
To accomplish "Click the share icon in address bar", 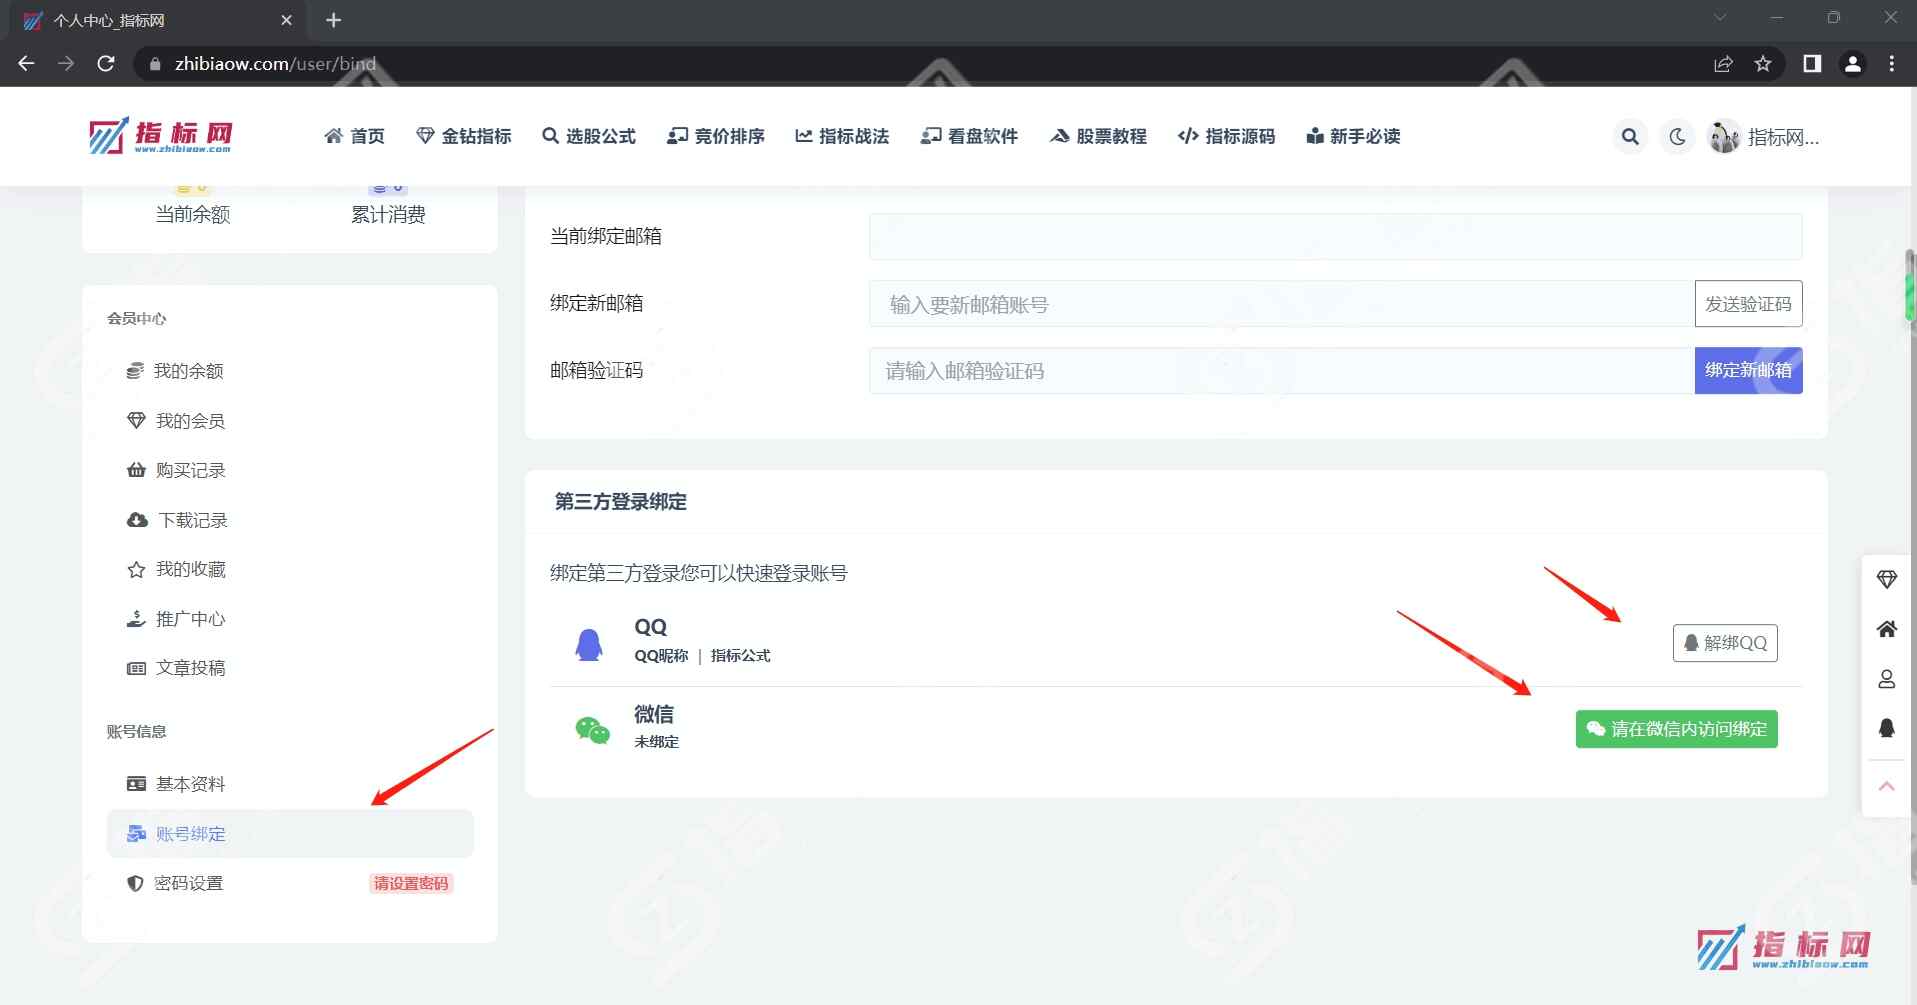I will point(1723,63).
